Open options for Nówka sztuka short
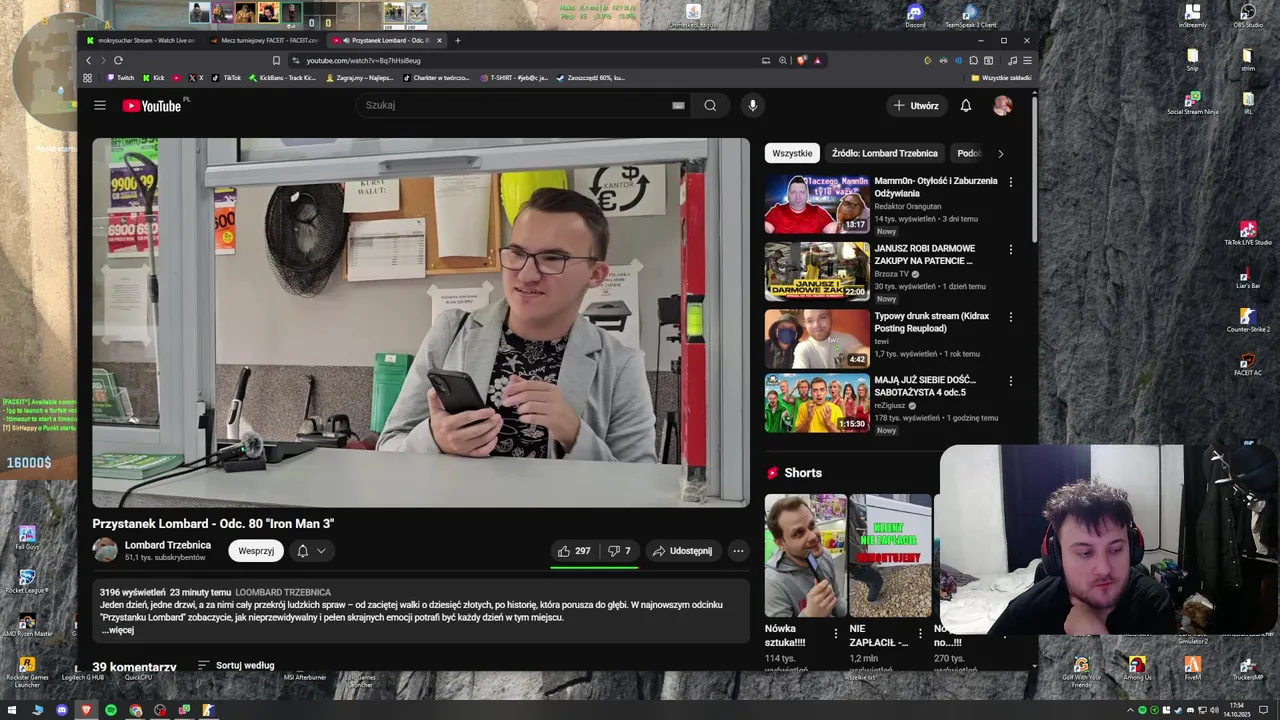The width and height of the screenshot is (1280, 720). pos(836,633)
